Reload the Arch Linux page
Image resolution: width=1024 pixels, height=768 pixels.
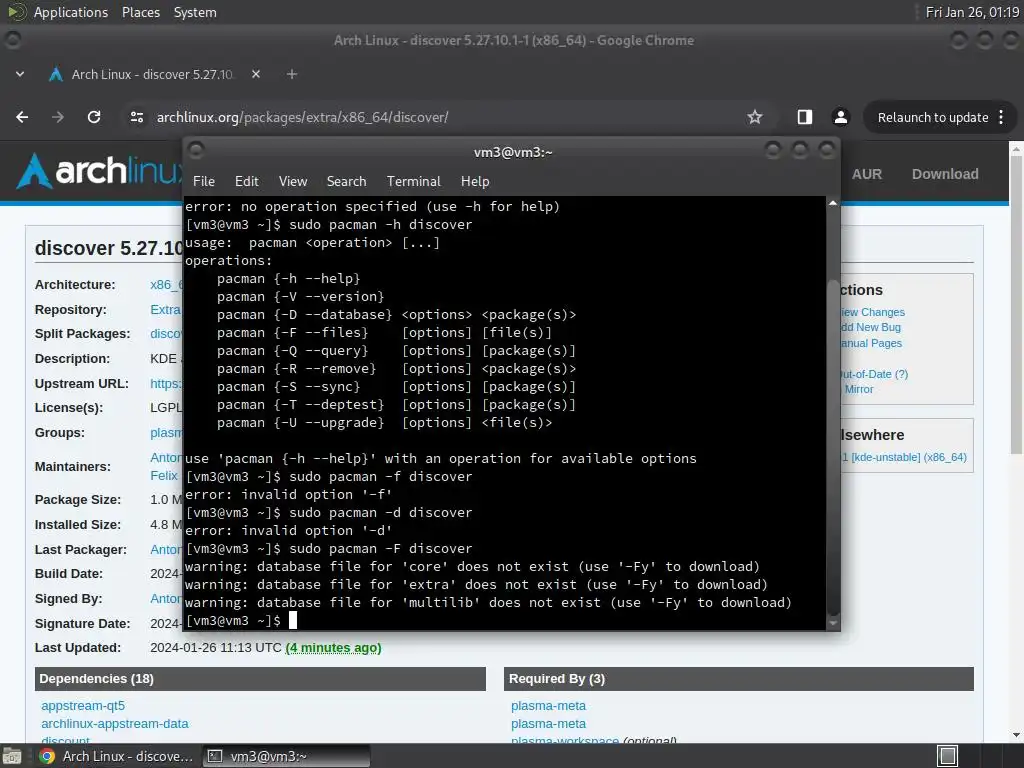[94, 118]
